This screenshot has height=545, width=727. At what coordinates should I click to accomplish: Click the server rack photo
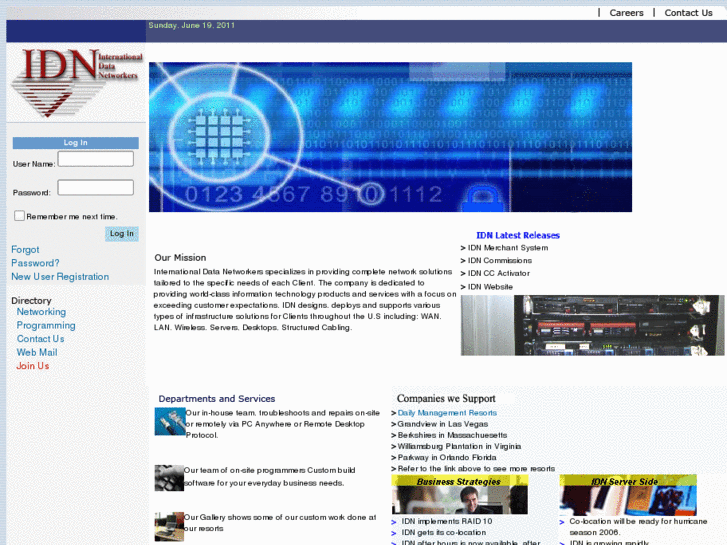(592, 325)
